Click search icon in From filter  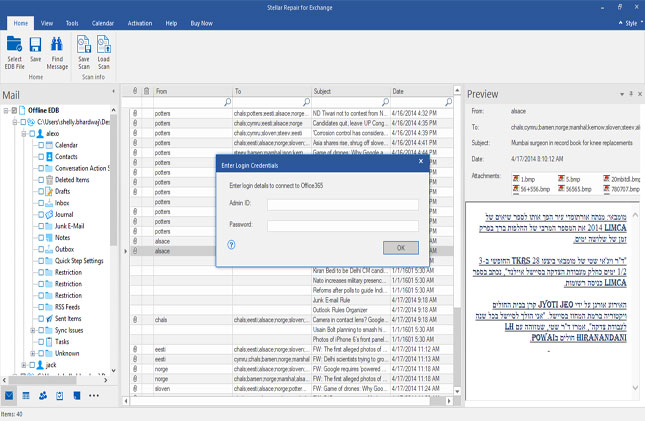coord(227,102)
